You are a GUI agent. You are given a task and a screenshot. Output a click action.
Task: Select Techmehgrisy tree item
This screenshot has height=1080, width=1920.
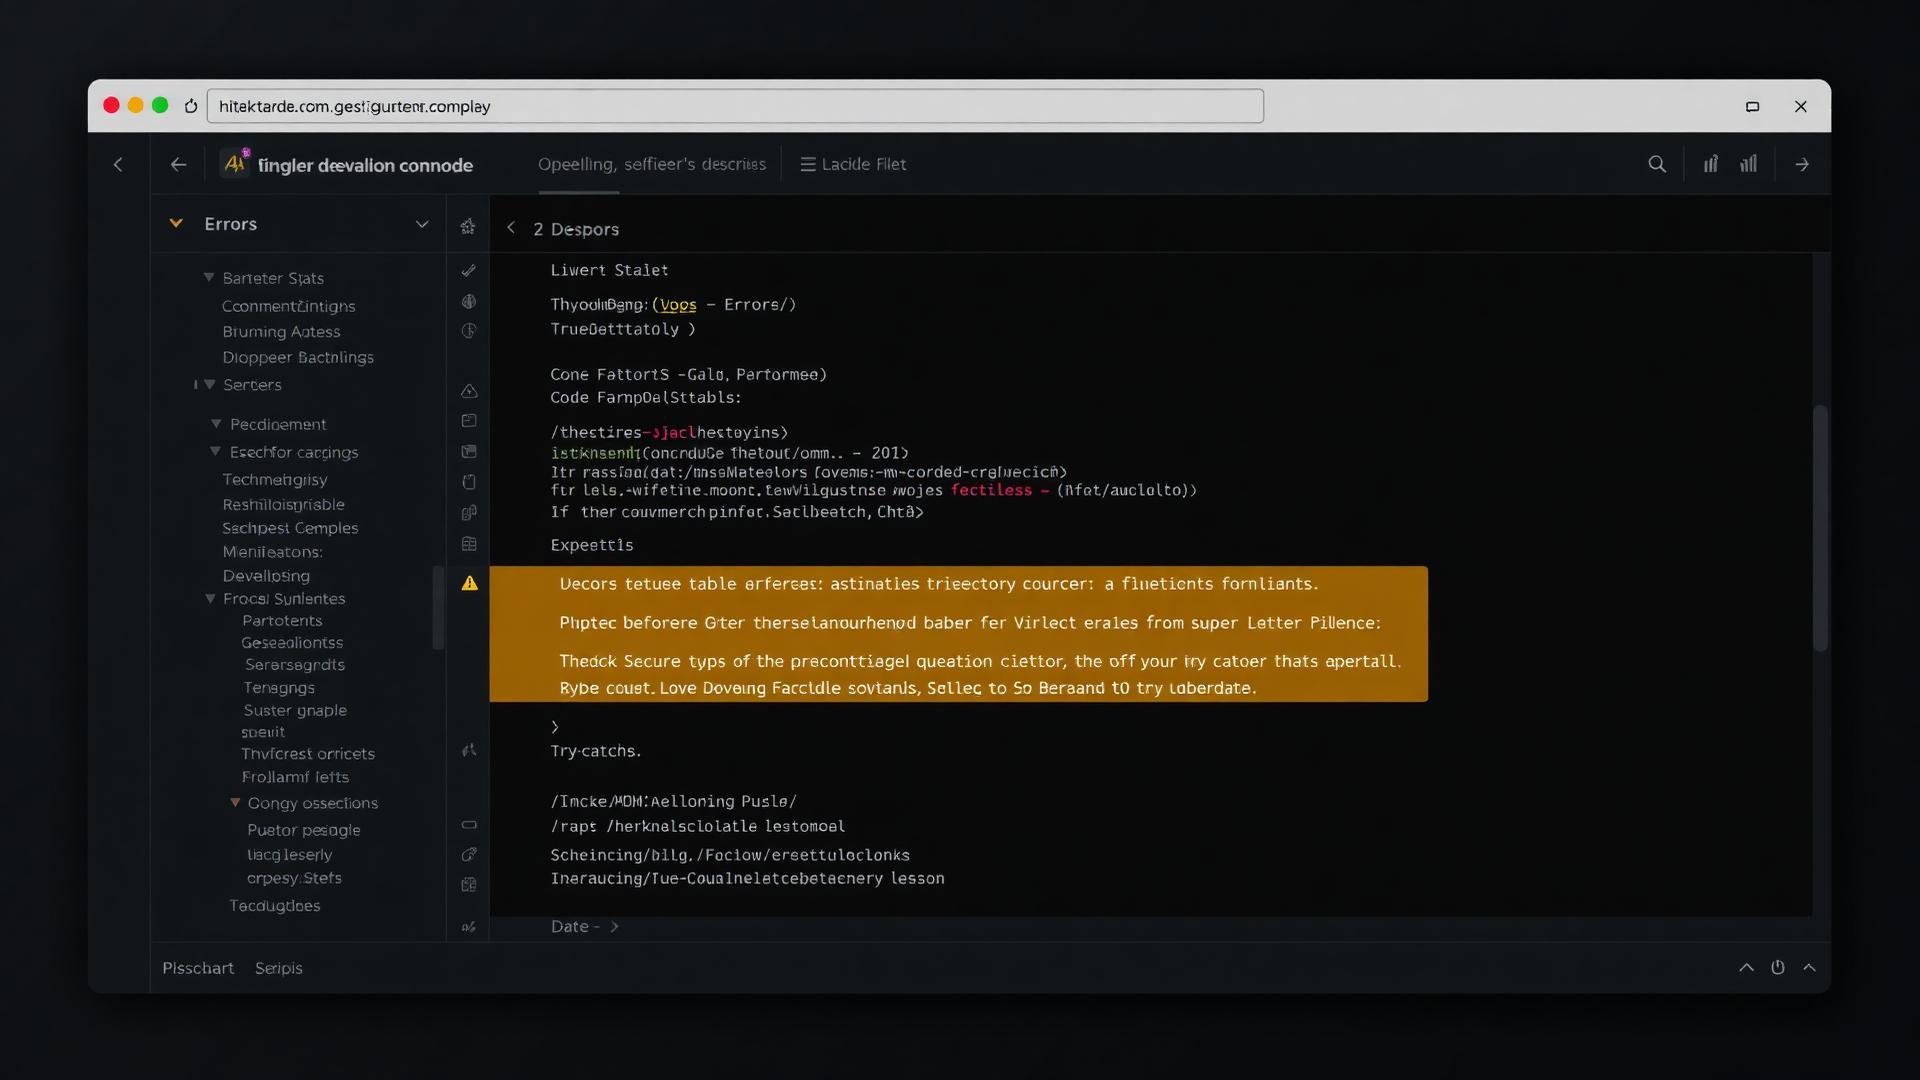point(275,480)
